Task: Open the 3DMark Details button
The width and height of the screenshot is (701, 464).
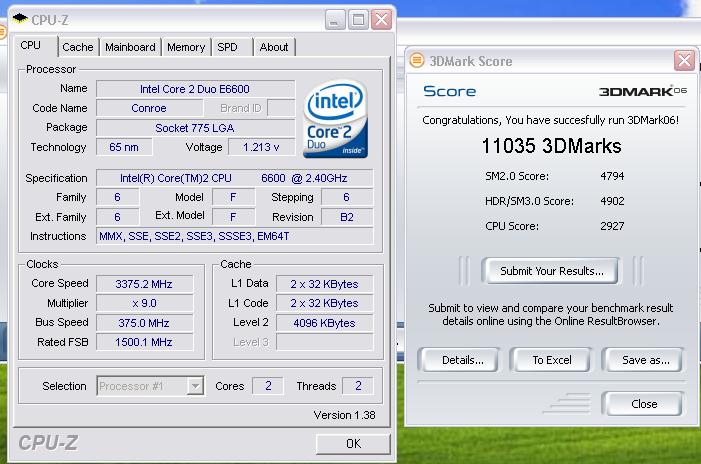Action: pos(460,360)
